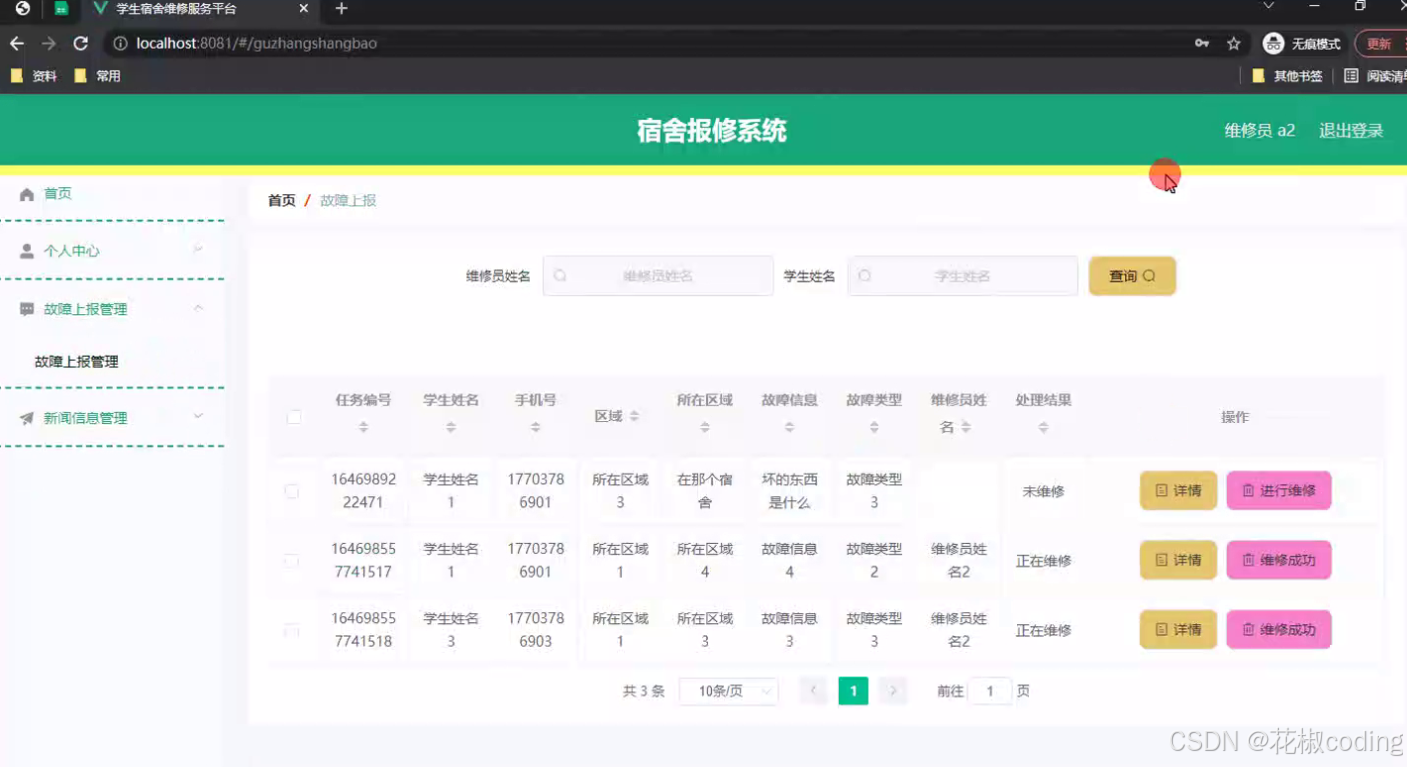The height and width of the screenshot is (767, 1407).
Task: Click the chat icon beside 故障上报管理
Action: pyautogui.click(x=27, y=310)
